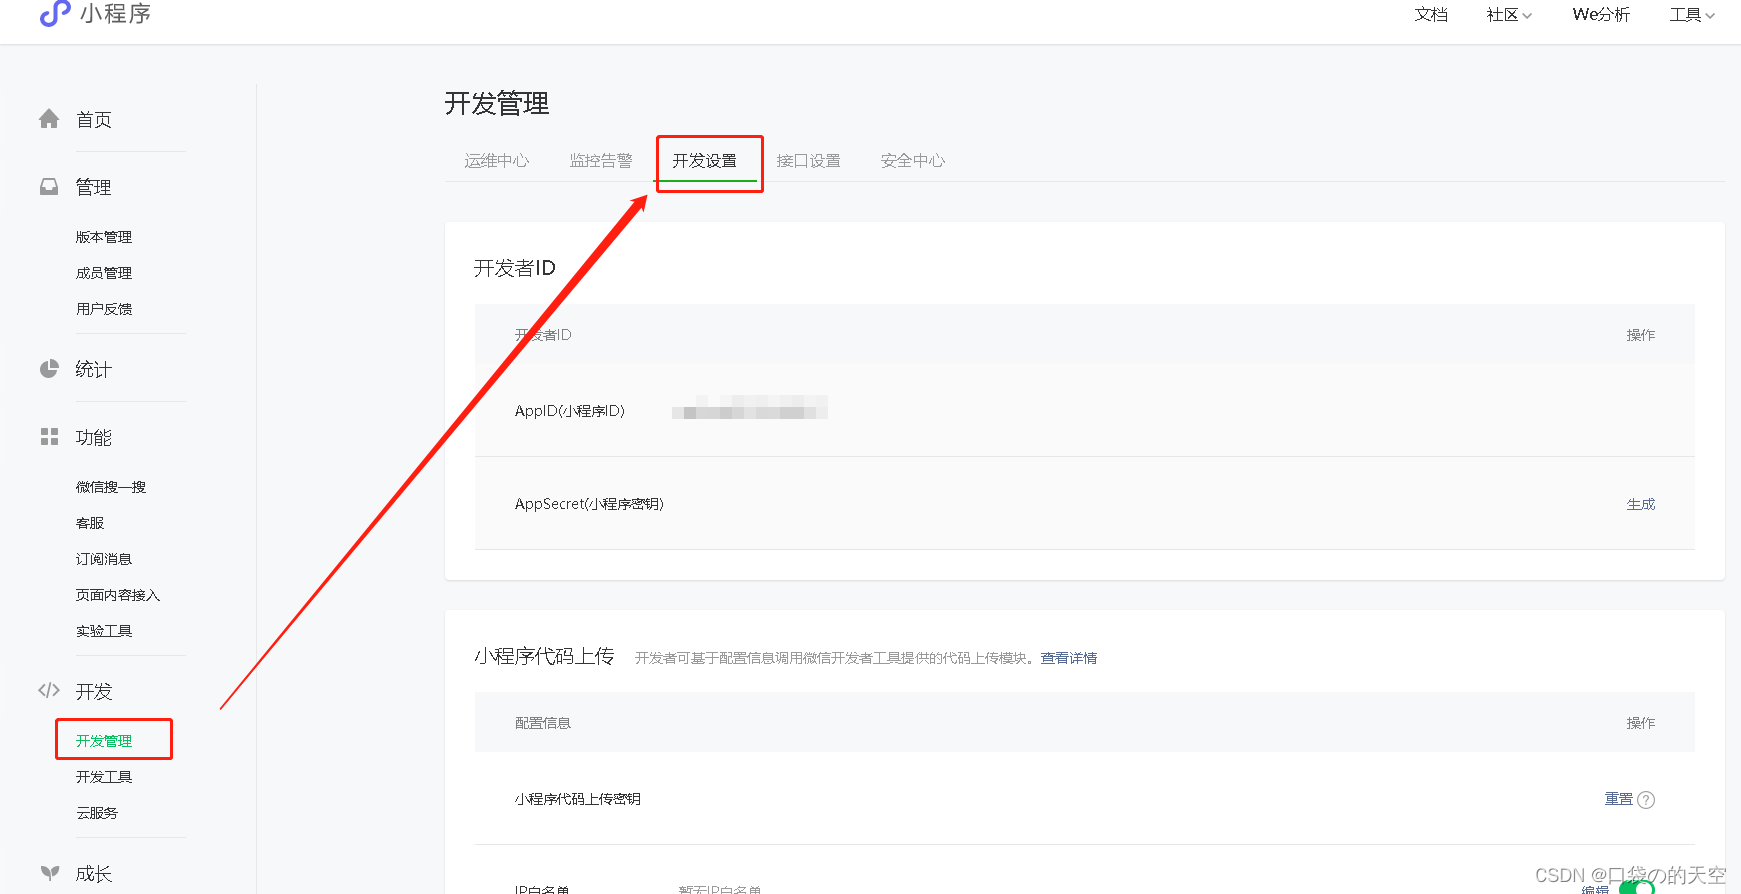Screen dimensions: 1741x894
Task: Click the help question mark next to 重置
Action: [x=1646, y=800]
